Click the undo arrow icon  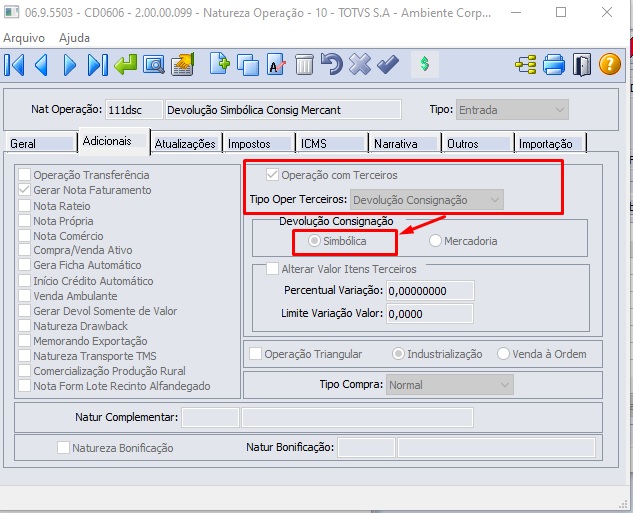[332, 65]
